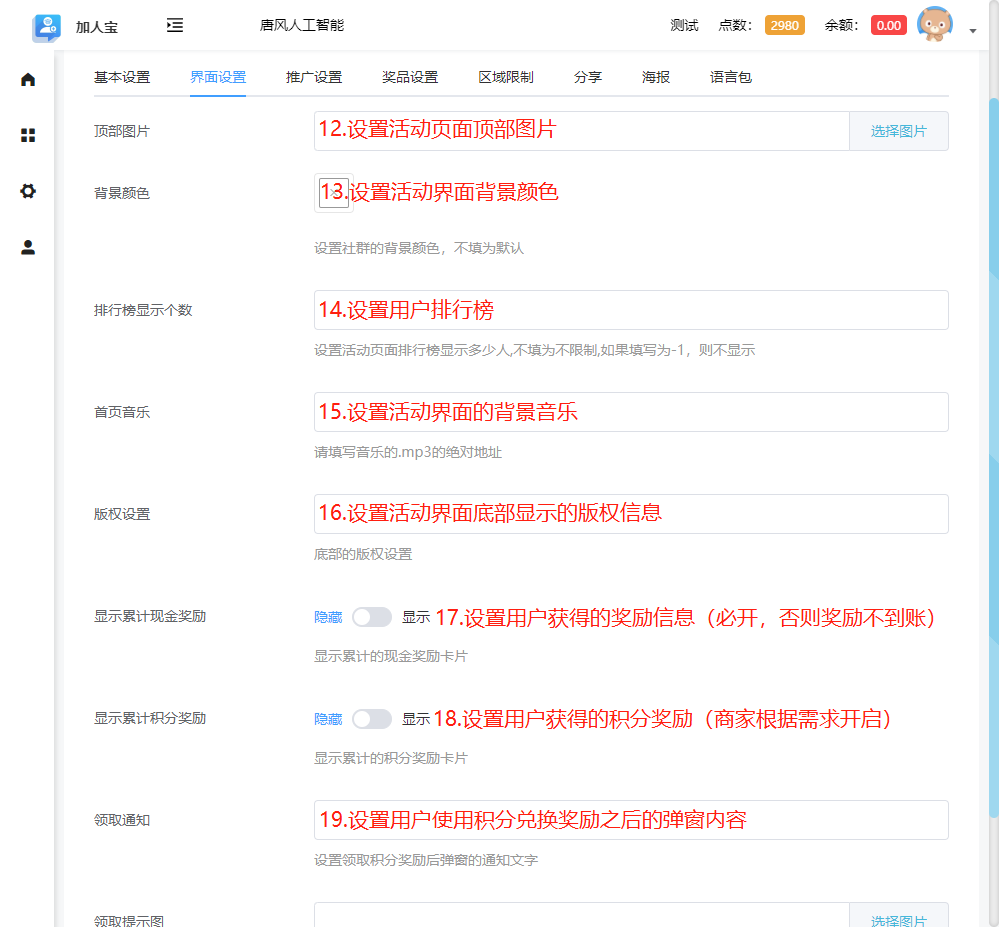The width and height of the screenshot is (999, 927).
Task: Switch to the 基本设置 tab
Action: 122,77
